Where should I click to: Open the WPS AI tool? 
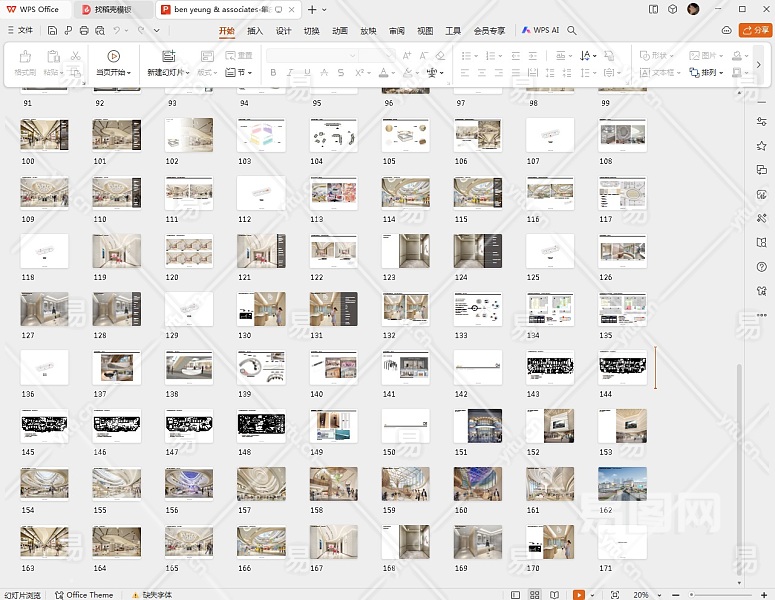(x=540, y=31)
